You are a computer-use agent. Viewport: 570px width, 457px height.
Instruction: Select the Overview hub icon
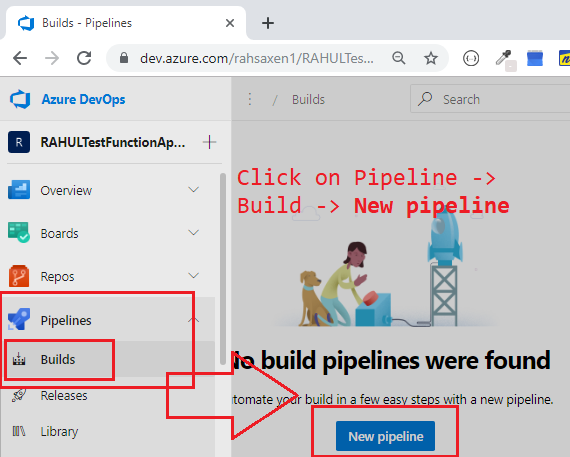click(x=19, y=190)
